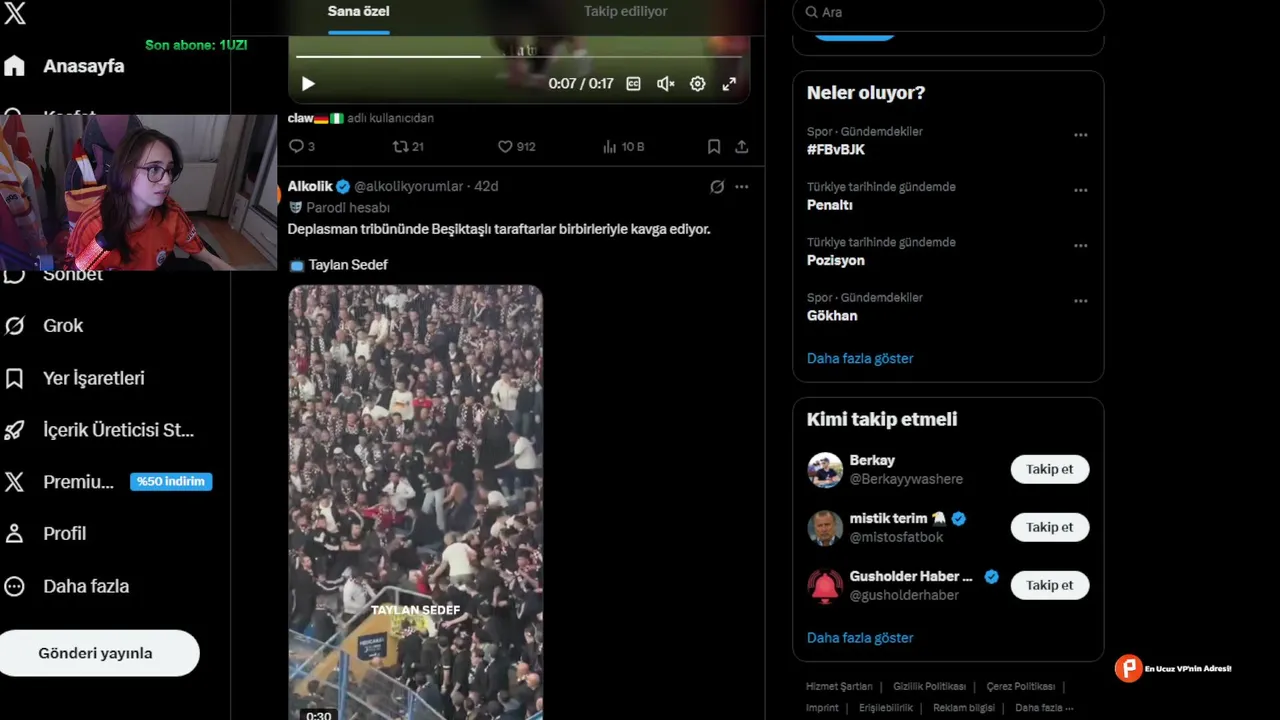The height and width of the screenshot is (720, 1280).
Task: Follow Berkay with the Takip et button
Action: coord(1050,469)
